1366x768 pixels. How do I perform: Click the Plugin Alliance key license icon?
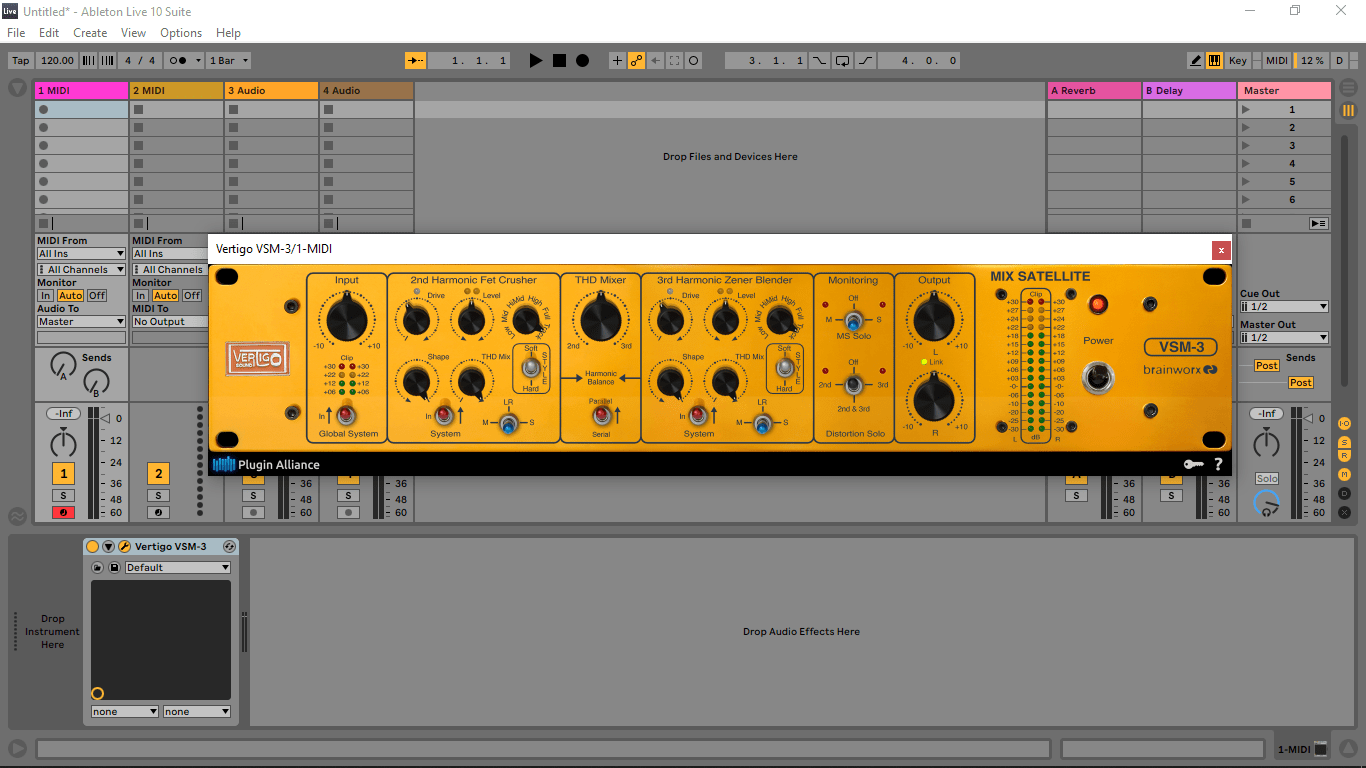pos(1193,465)
